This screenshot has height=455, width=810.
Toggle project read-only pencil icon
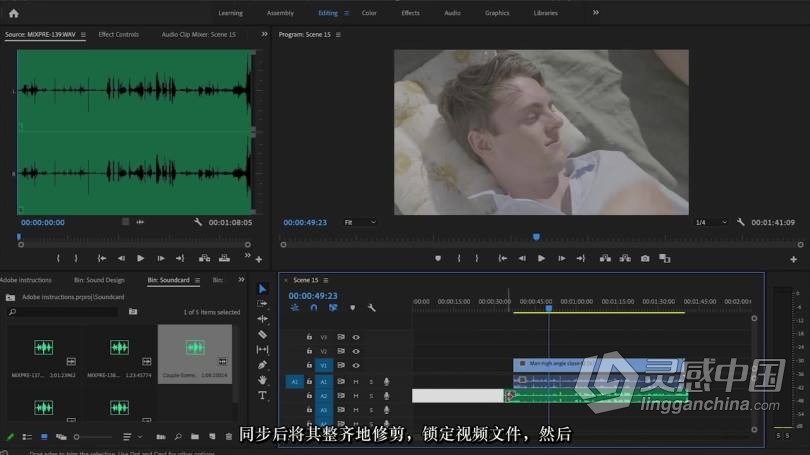tap(10, 437)
